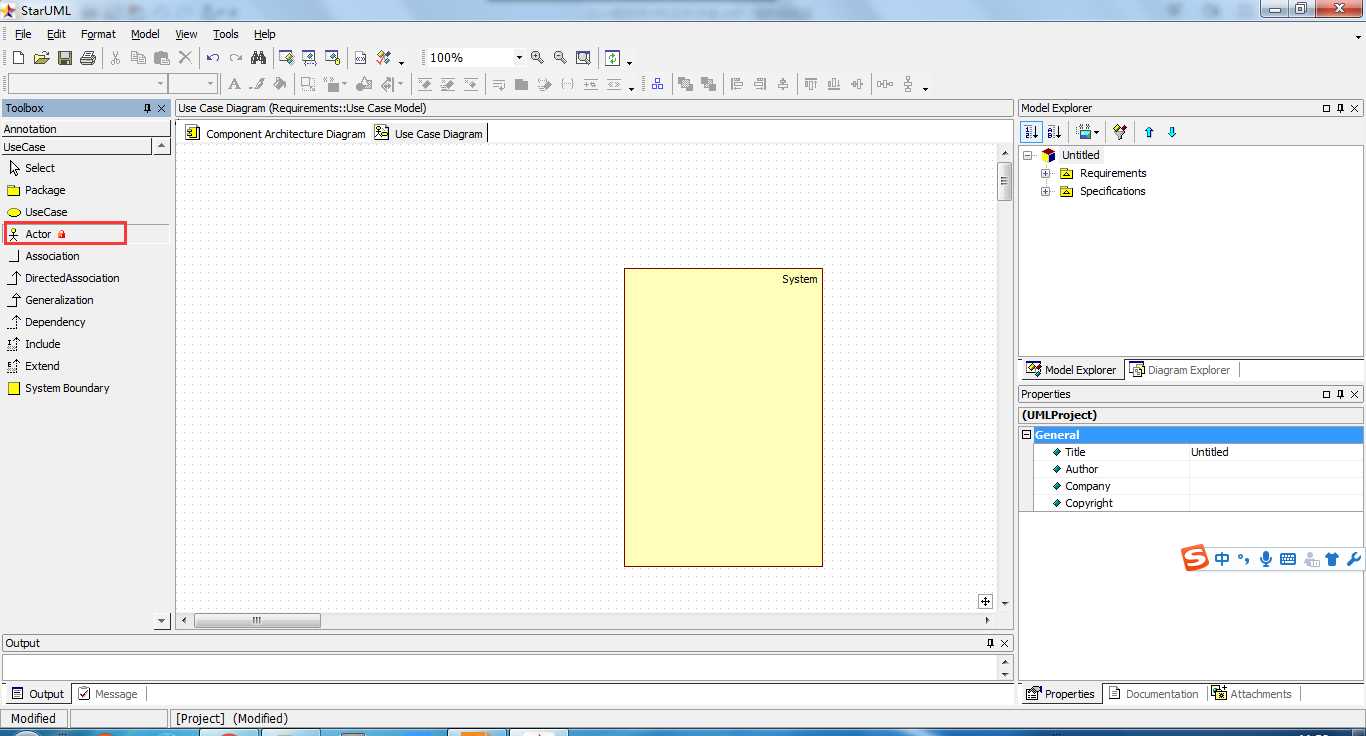Click the Print toolbar icon
The height and width of the screenshot is (736, 1366).
(87, 58)
